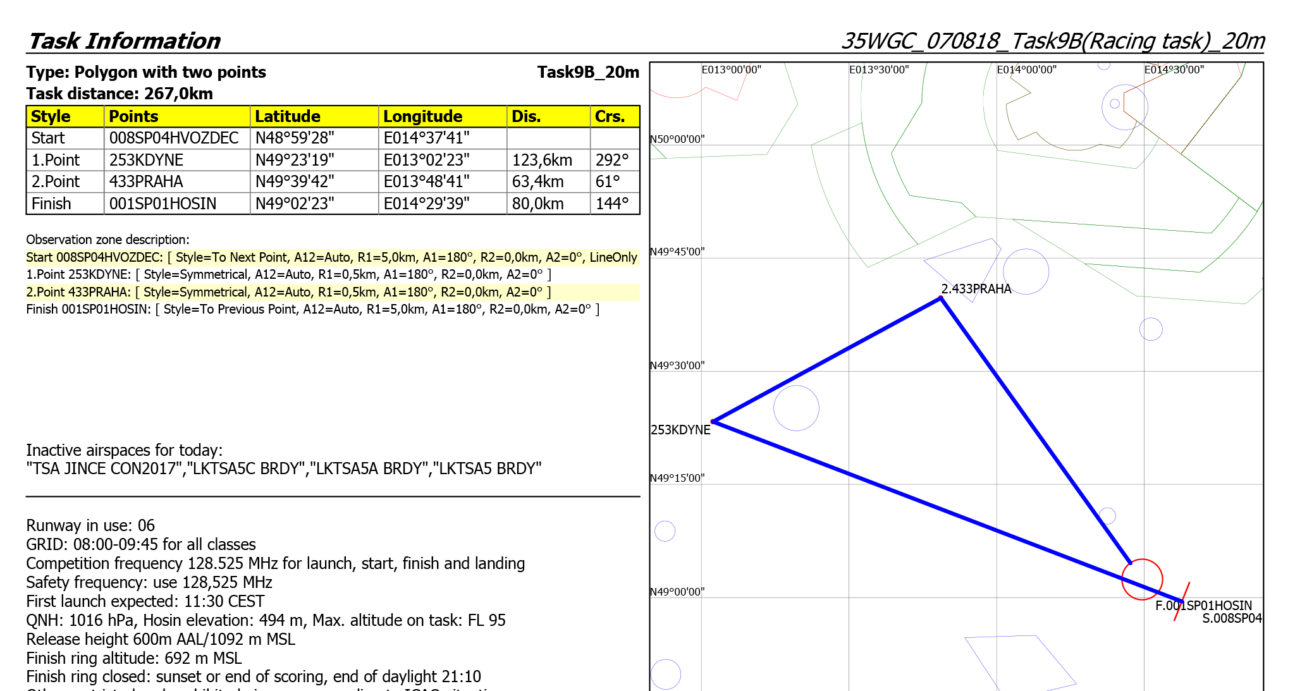Click the N49°30'00" latitude label on the map

[x=677, y=365]
